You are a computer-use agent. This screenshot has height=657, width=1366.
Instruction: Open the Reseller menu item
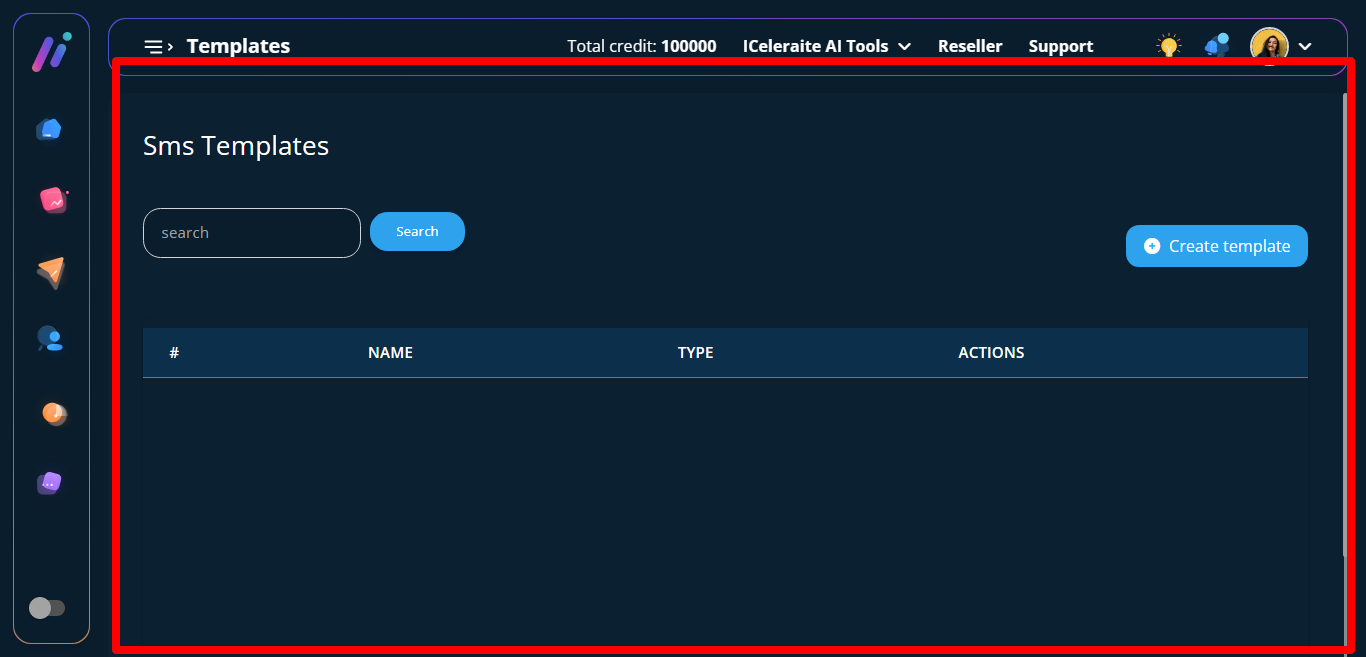(969, 46)
